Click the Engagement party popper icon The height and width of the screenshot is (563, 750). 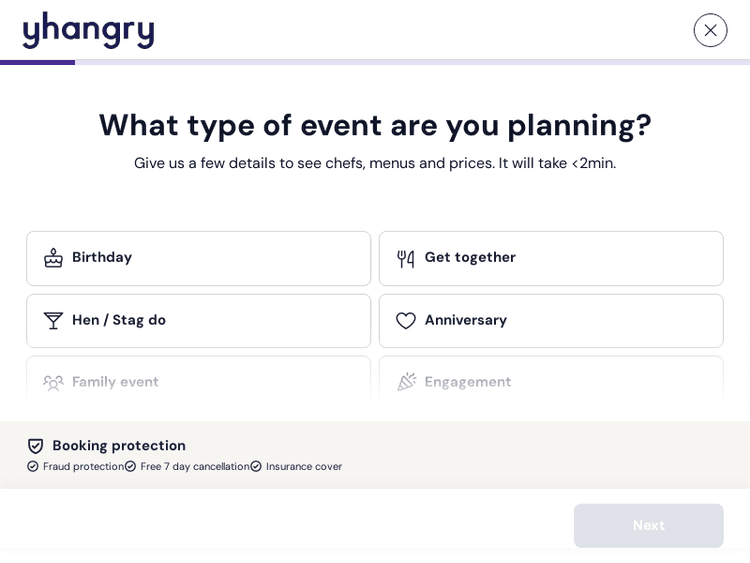point(406,382)
